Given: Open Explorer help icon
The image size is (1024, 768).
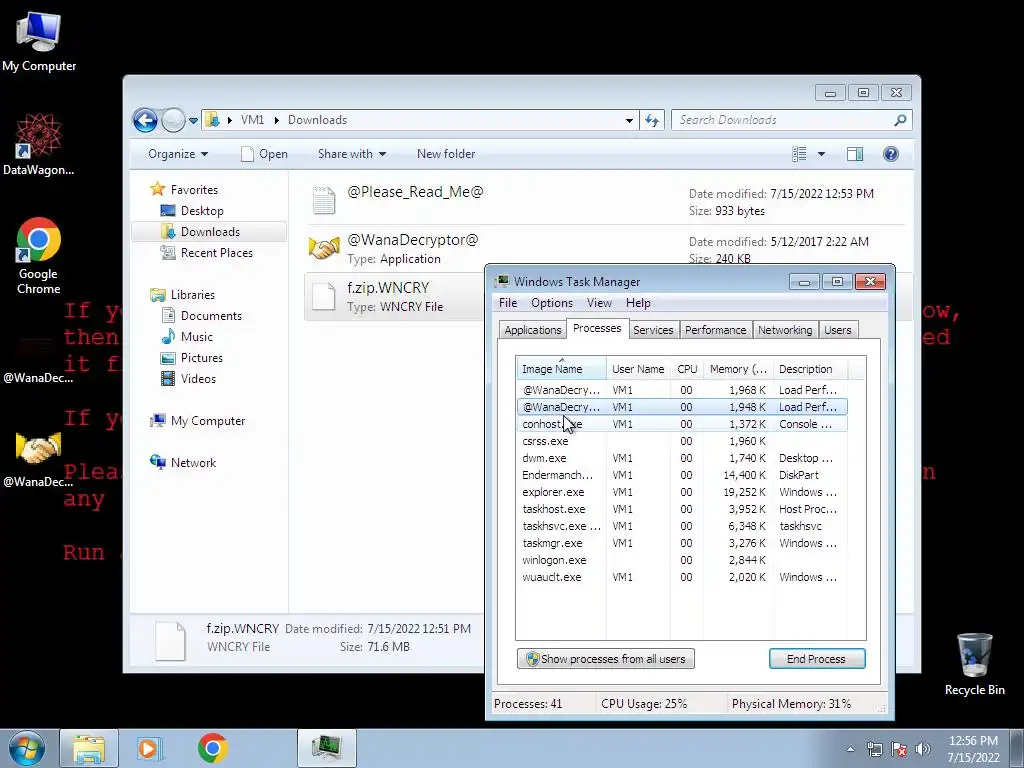Looking at the screenshot, I should [891, 154].
